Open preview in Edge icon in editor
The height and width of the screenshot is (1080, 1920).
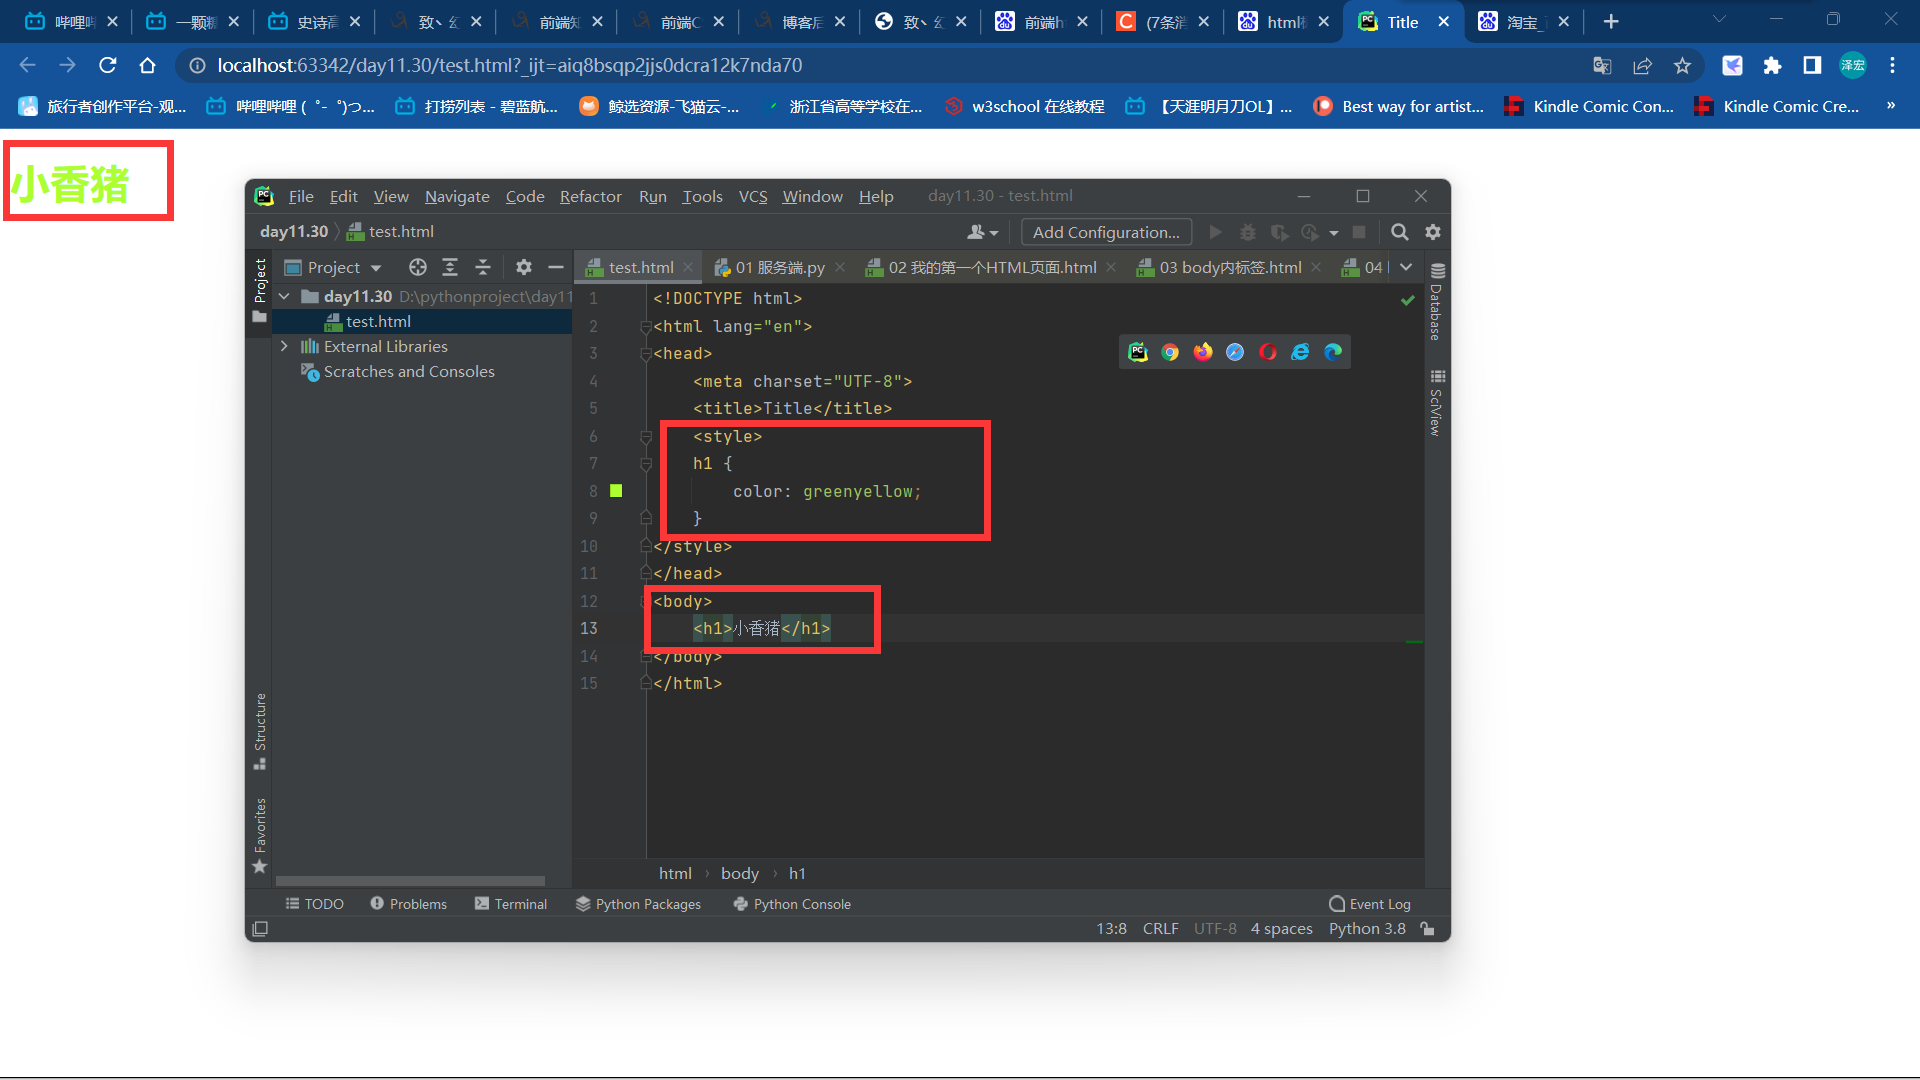coord(1333,352)
